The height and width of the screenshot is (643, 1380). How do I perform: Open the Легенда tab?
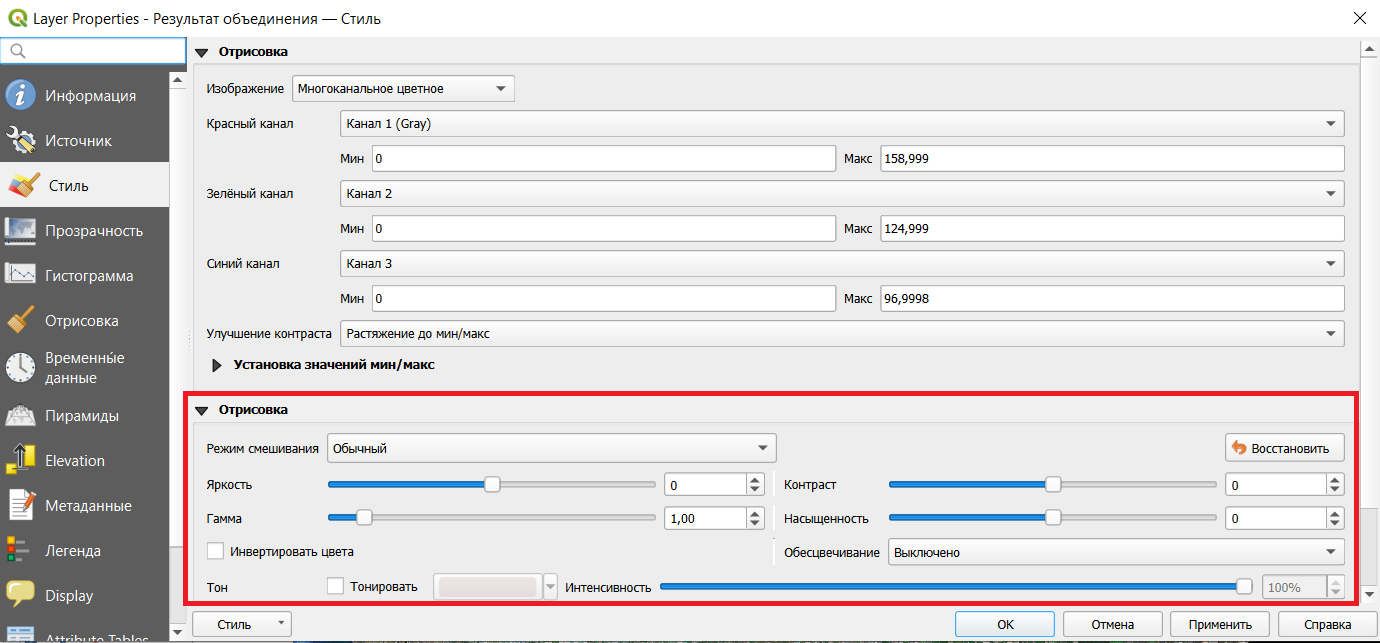point(85,551)
